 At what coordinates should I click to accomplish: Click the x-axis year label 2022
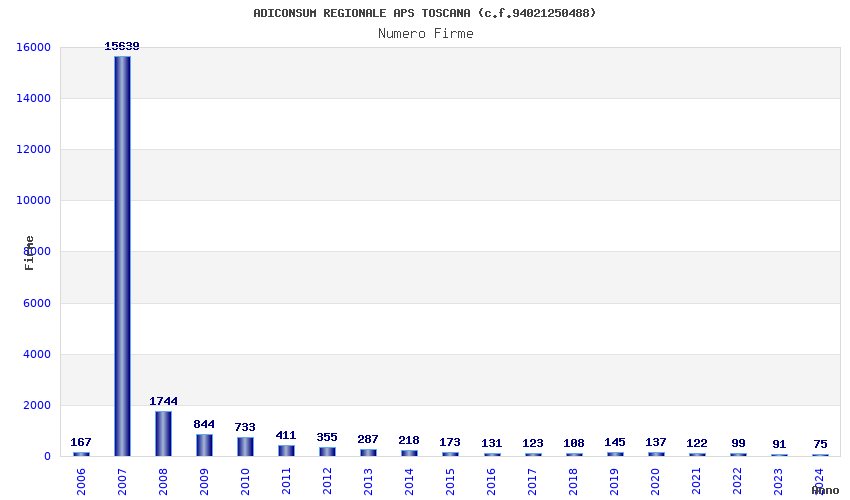point(738,482)
